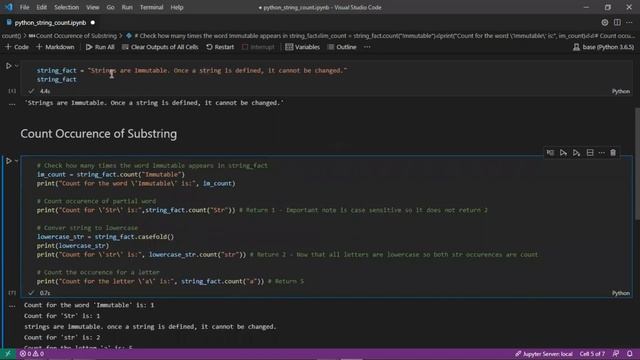640x360 pixels.
Task: Run the Count Occurence code cell
Action: pyautogui.click(x=8, y=161)
